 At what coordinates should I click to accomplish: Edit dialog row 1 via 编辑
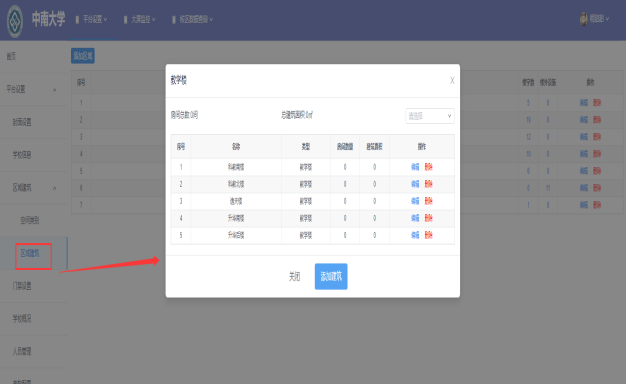coord(415,167)
